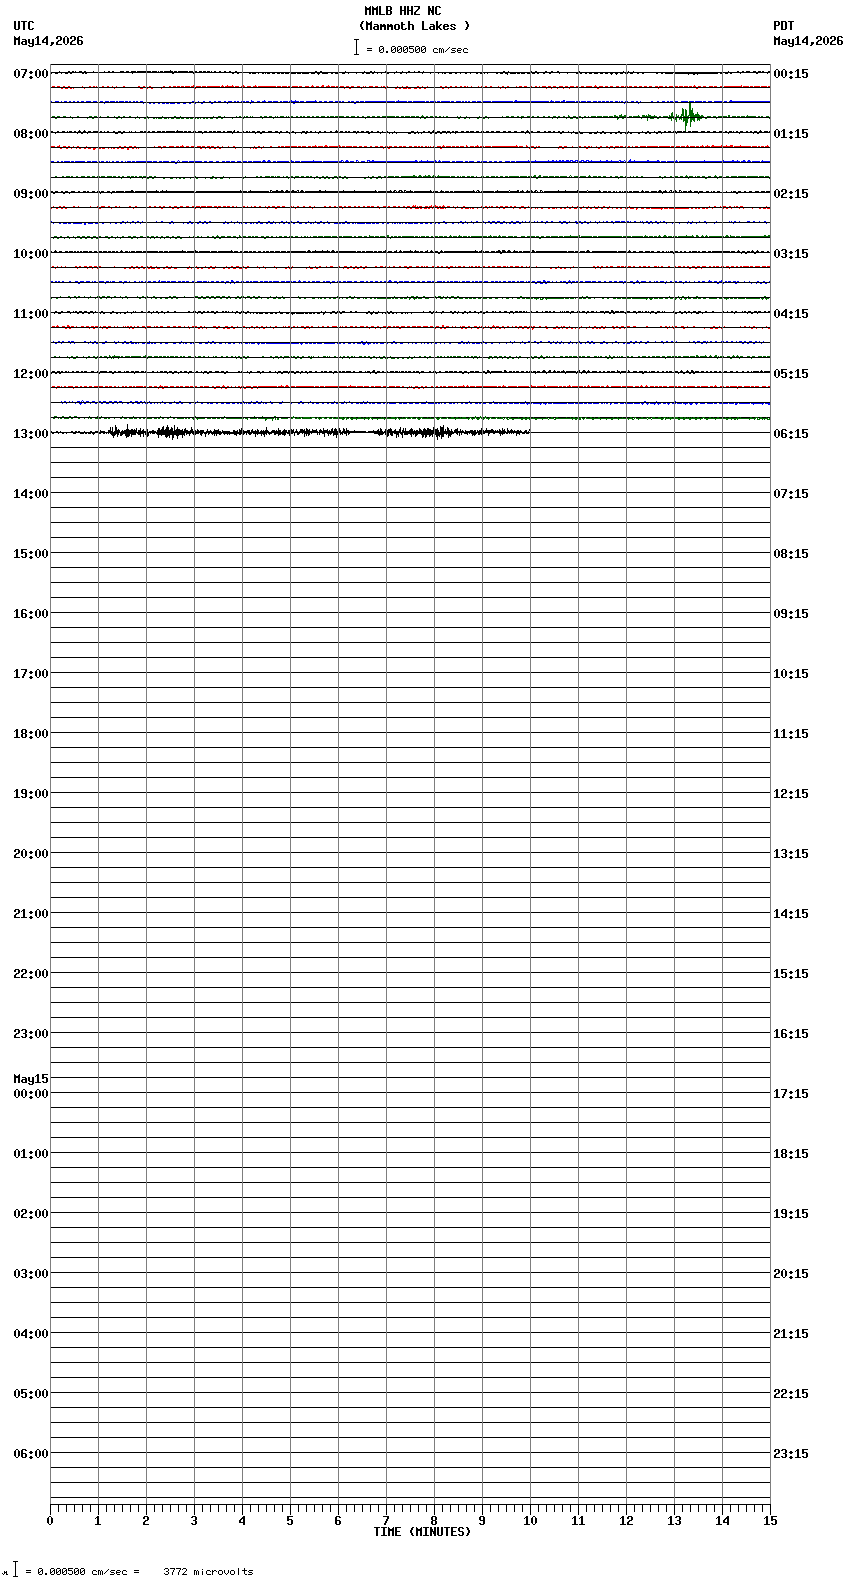Click the 00:15 PDT row label
The width and height of the screenshot is (850, 1584).
click(791, 74)
